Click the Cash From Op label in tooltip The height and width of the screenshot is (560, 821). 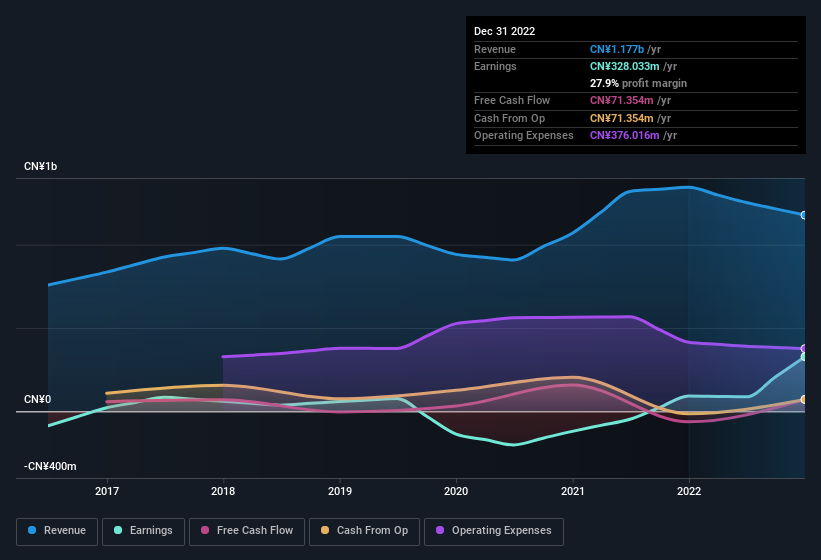[509, 118]
